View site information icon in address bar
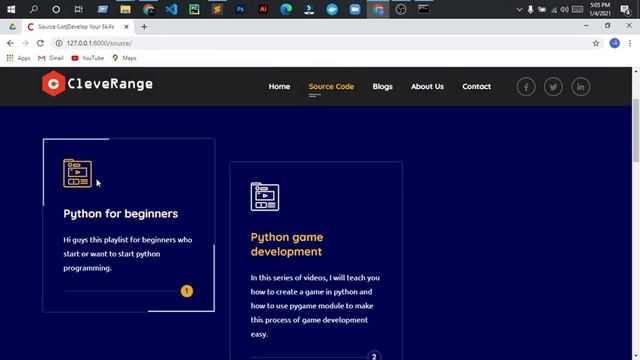640x360 pixels. click(x=59, y=43)
